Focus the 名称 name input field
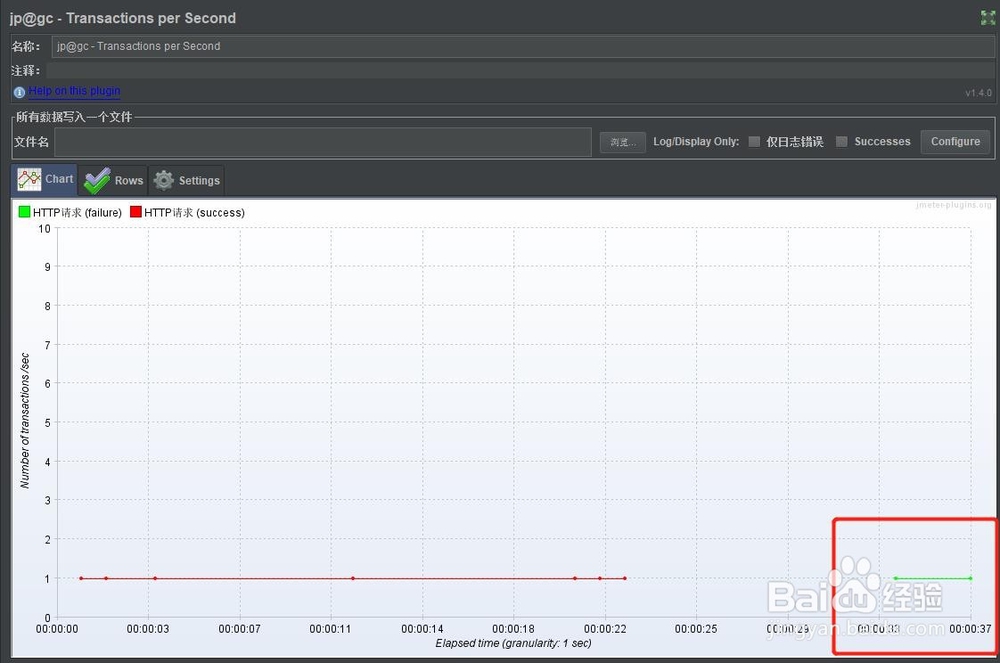The width and height of the screenshot is (1000, 663). (x=522, y=47)
